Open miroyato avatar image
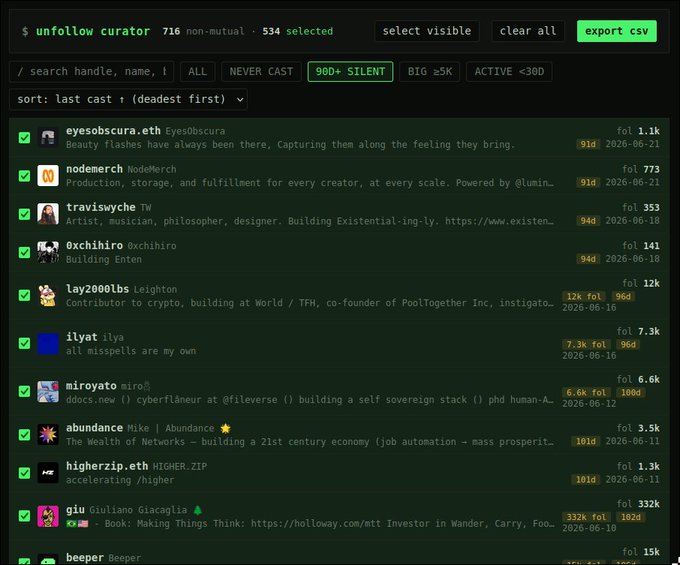The width and height of the screenshot is (680, 565). [48, 392]
